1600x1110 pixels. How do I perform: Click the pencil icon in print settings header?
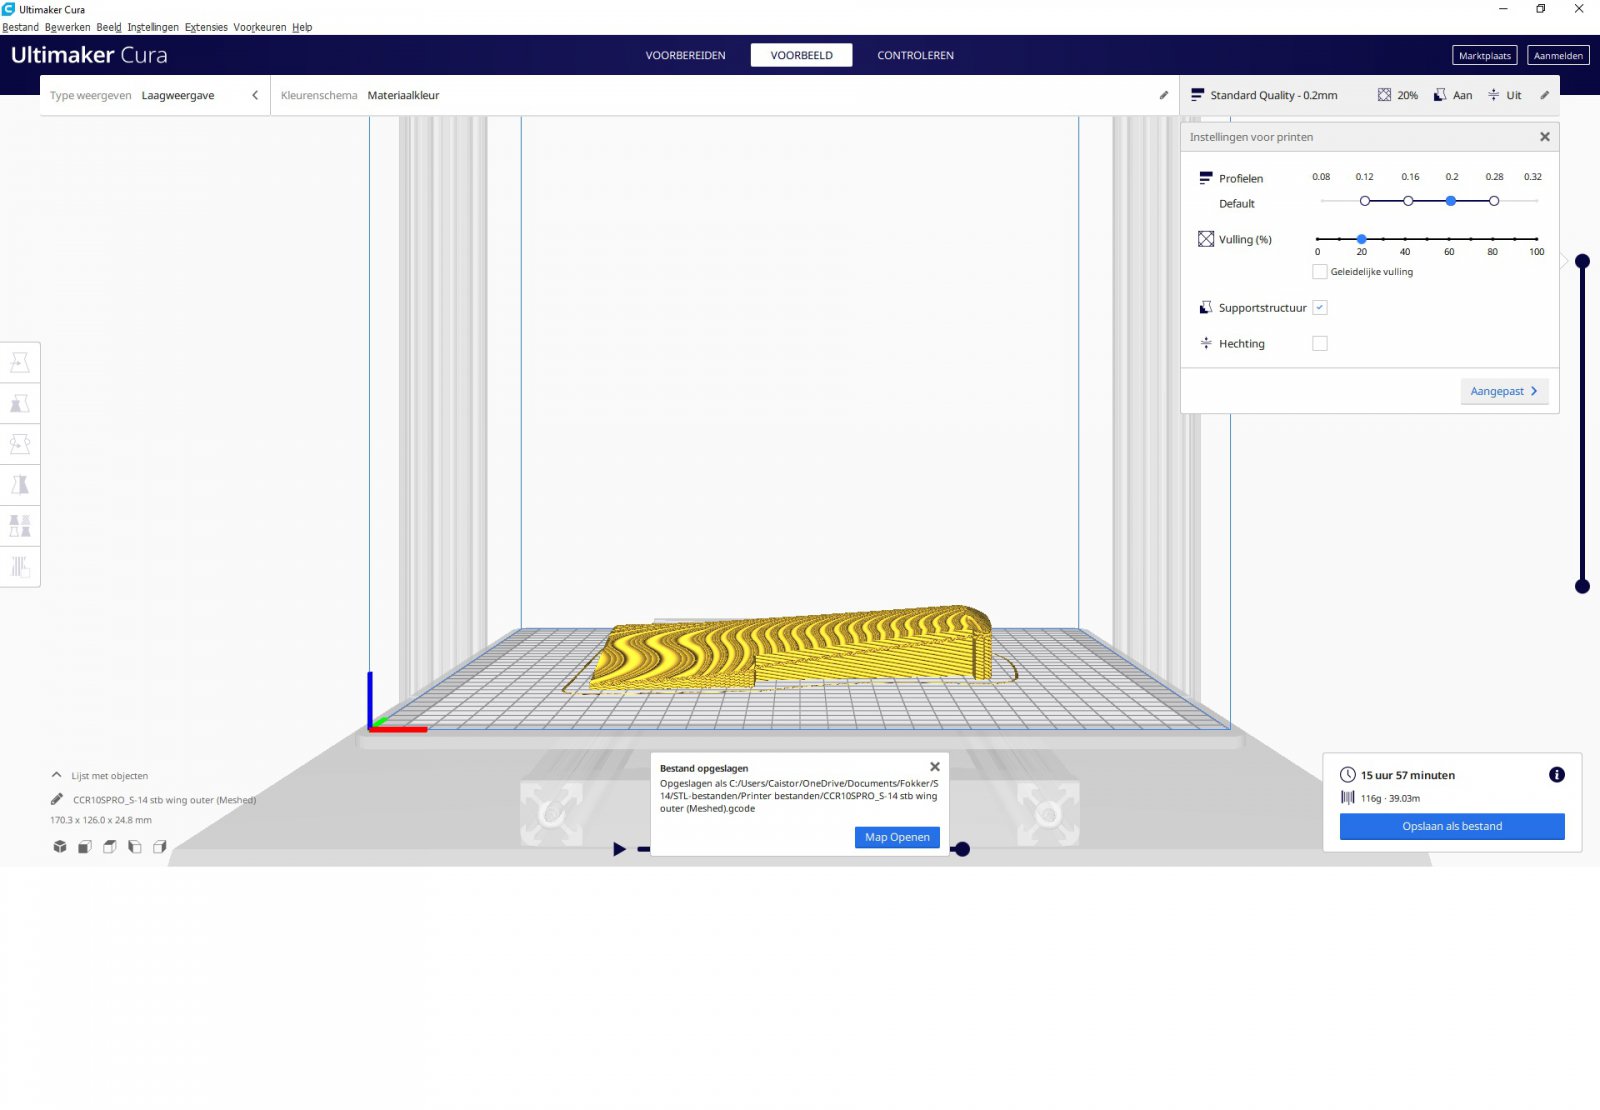(1544, 95)
